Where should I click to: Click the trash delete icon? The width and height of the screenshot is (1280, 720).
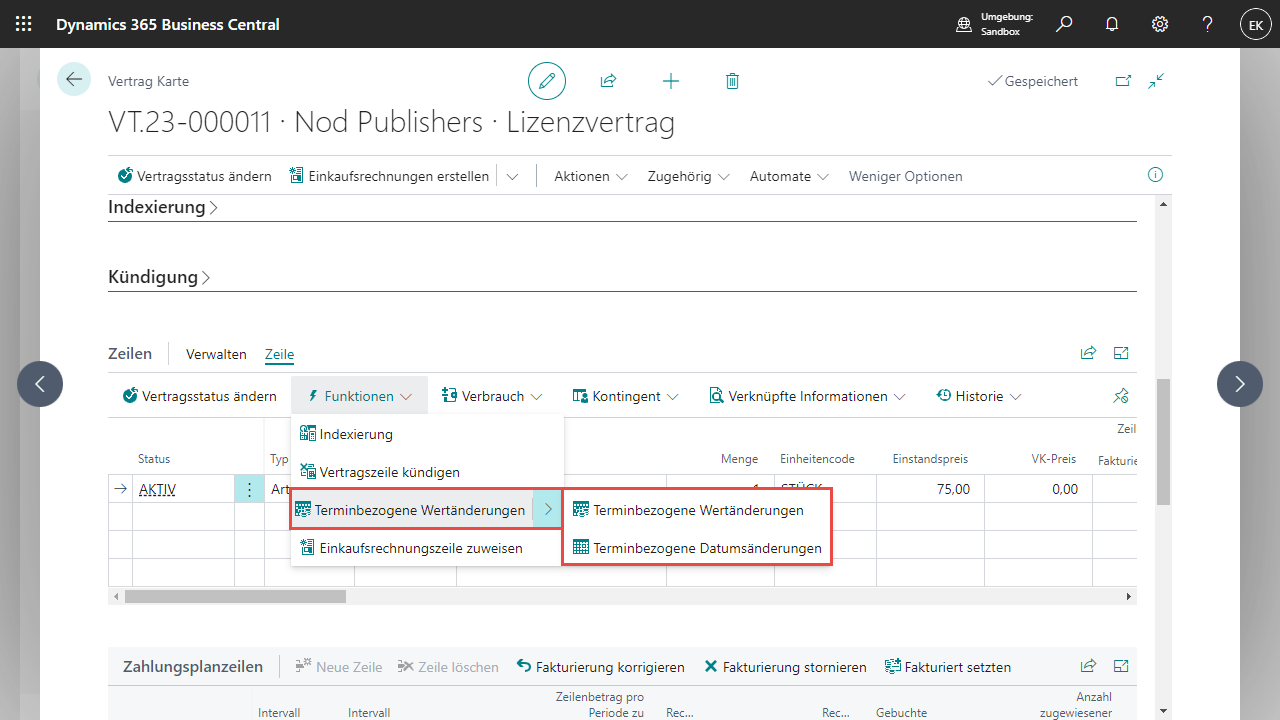point(732,81)
